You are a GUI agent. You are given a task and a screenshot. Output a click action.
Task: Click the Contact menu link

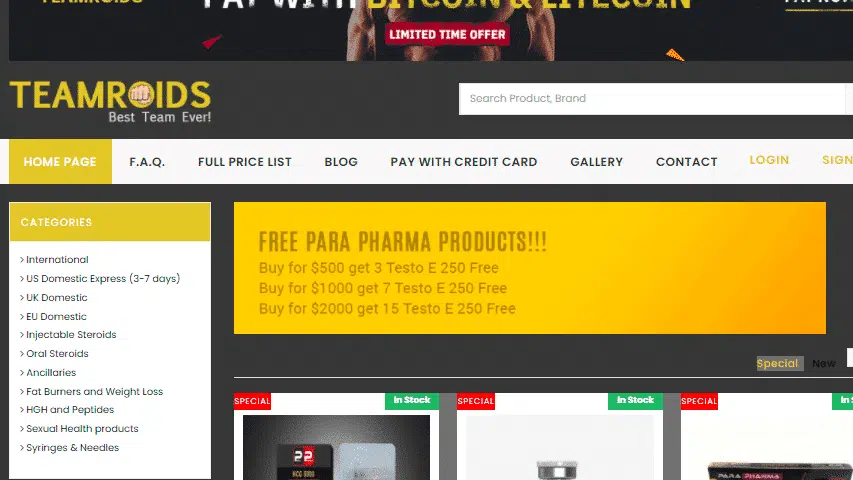click(687, 162)
